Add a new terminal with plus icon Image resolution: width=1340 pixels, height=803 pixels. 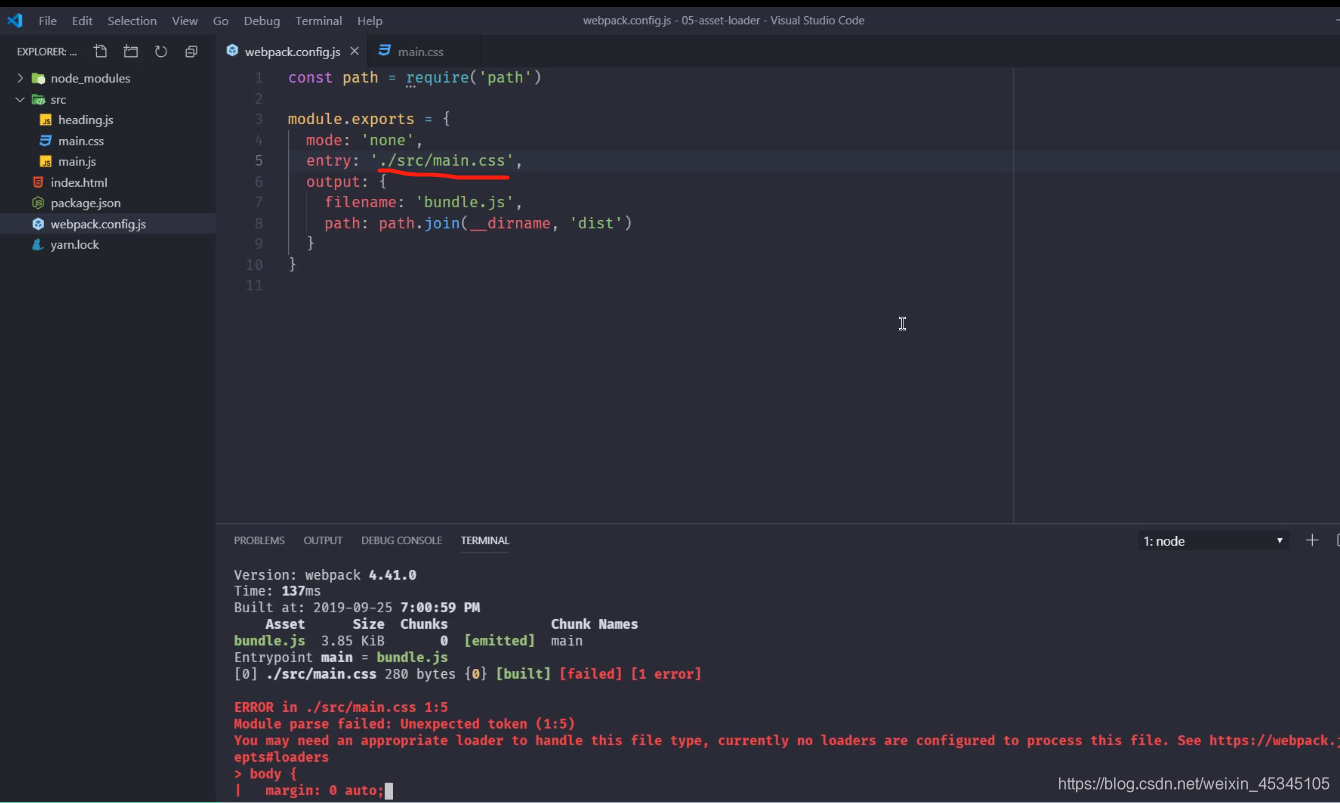click(x=1312, y=540)
